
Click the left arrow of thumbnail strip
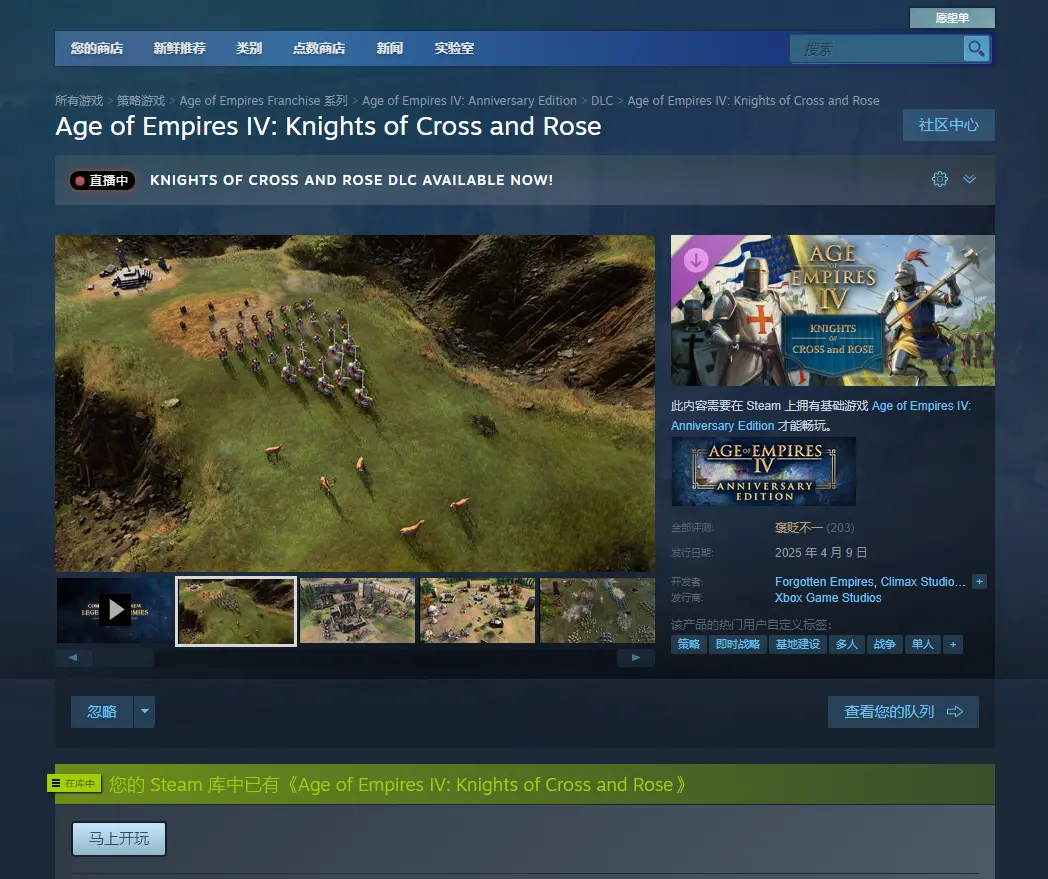73,658
